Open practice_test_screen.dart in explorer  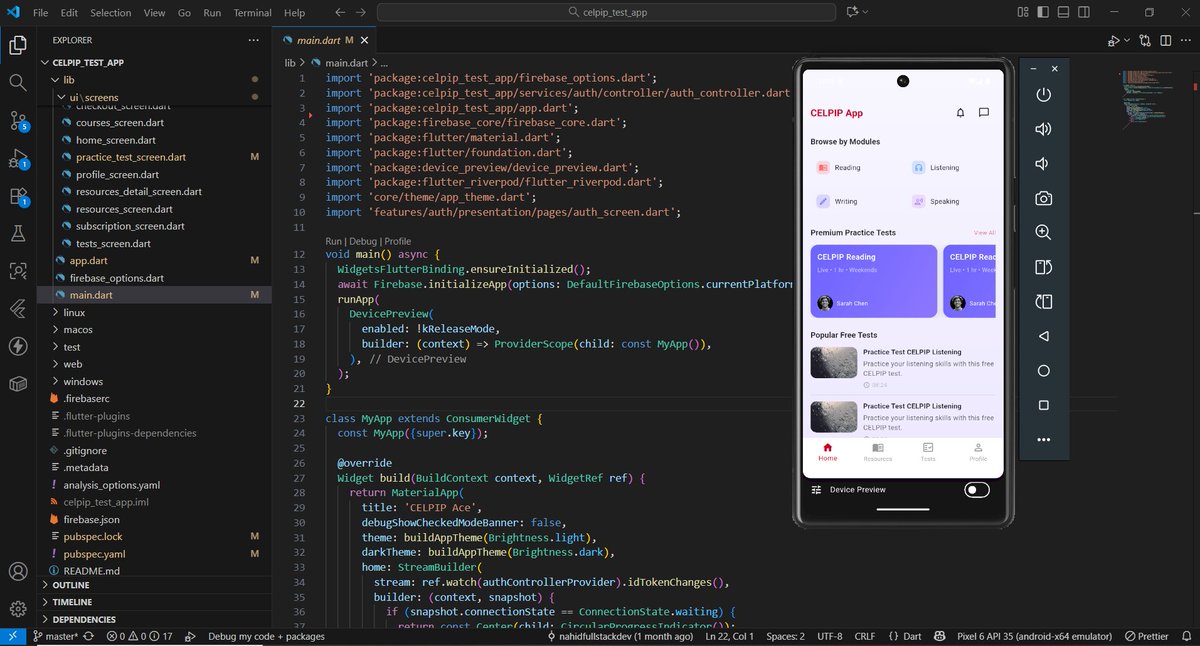click(x=131, y=157)
